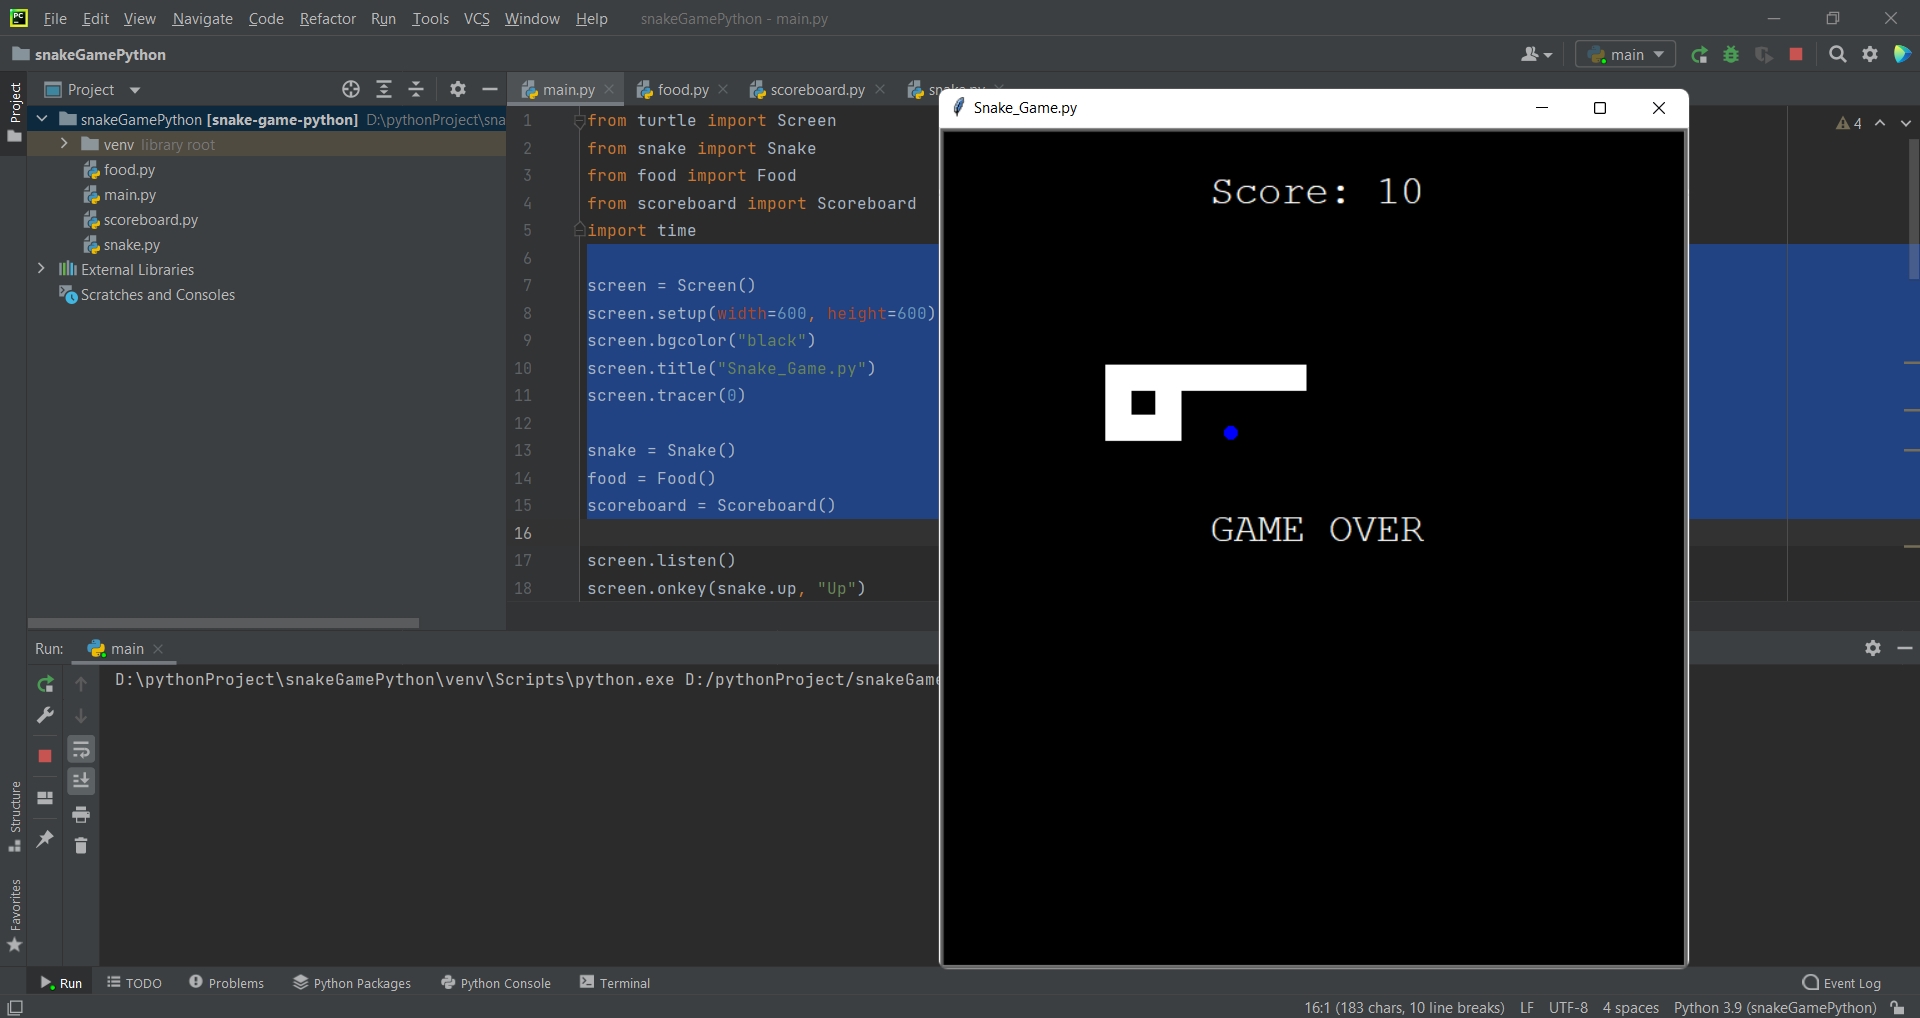
Task: Open Run panel settings gear
Action: point(1873,648)
